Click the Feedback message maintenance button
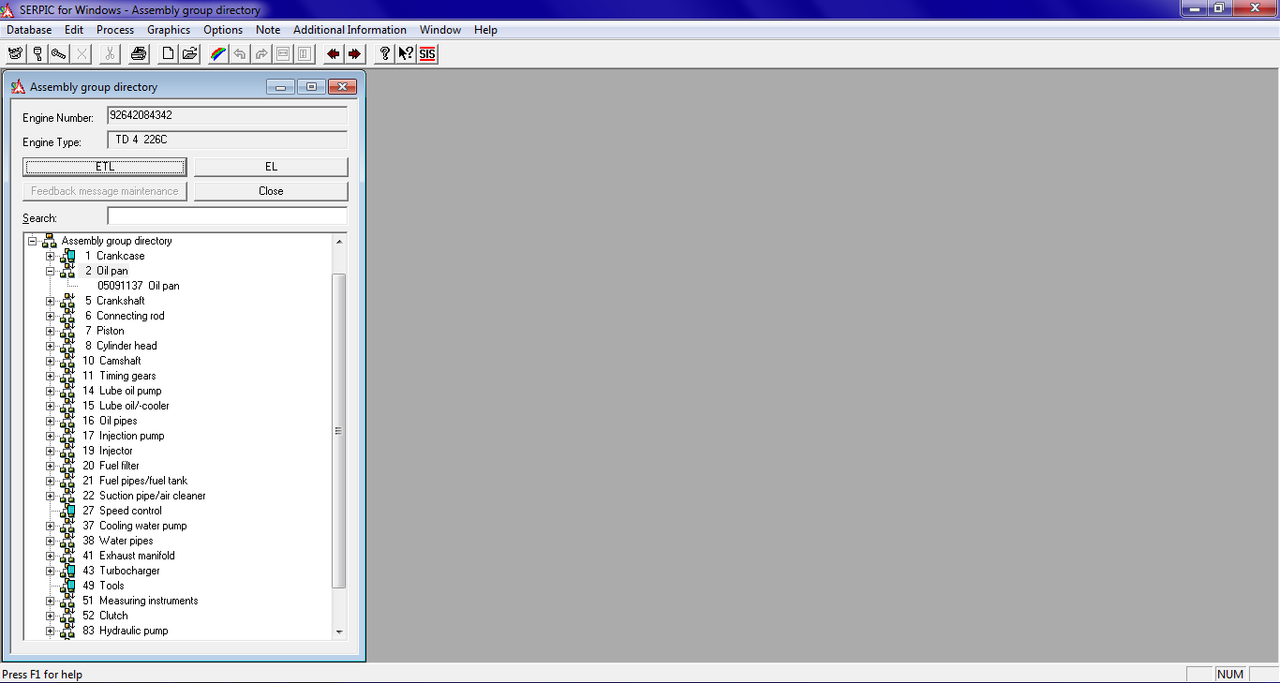 (105, 191)
